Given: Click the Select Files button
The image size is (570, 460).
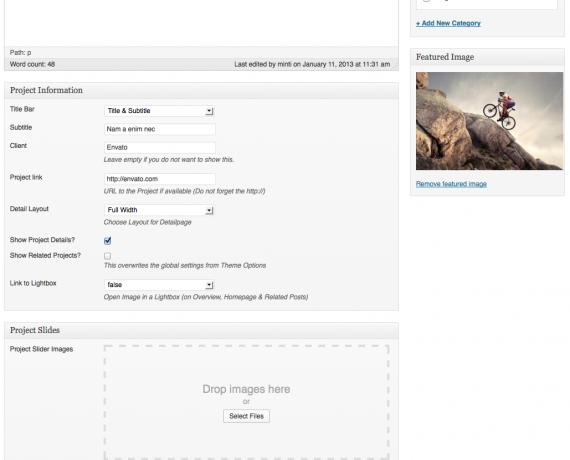Looking at the screenshot, I should coord(246,416).
